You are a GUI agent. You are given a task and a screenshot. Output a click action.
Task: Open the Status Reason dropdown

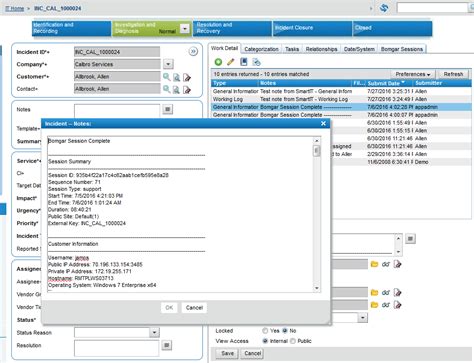[154, 332]
